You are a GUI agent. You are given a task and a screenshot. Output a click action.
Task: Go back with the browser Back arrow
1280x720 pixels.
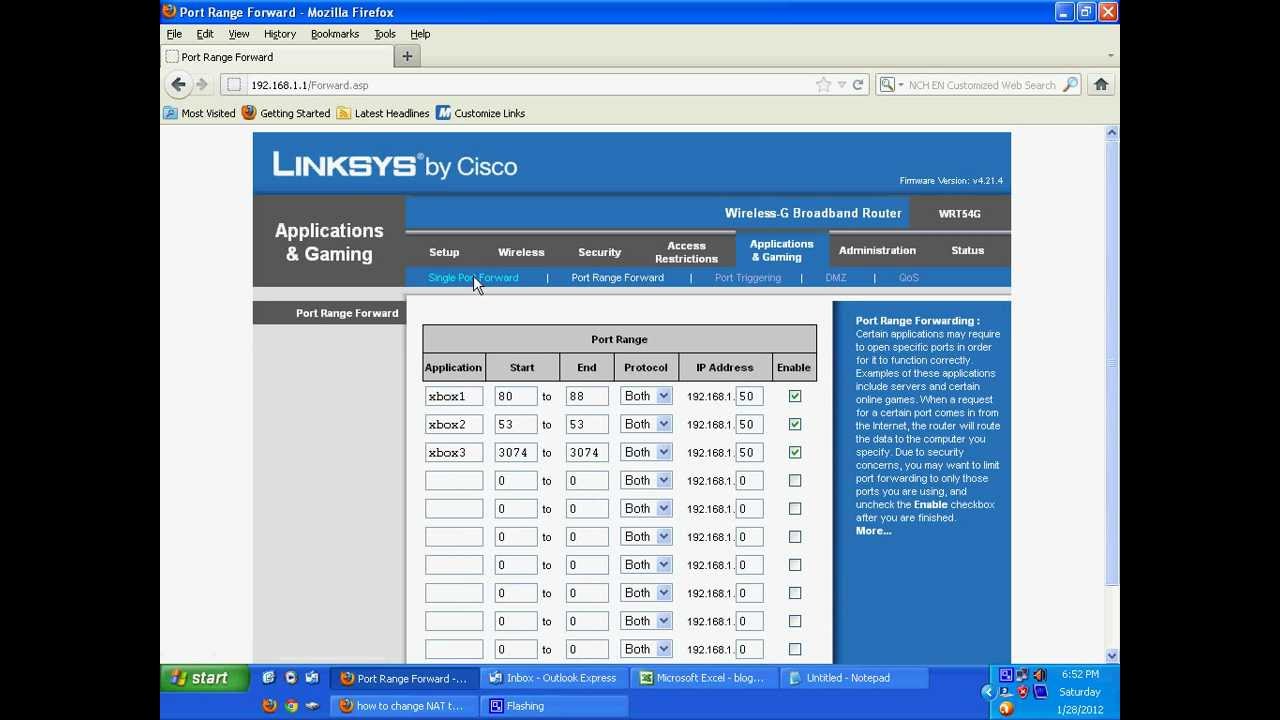[178, 85]
